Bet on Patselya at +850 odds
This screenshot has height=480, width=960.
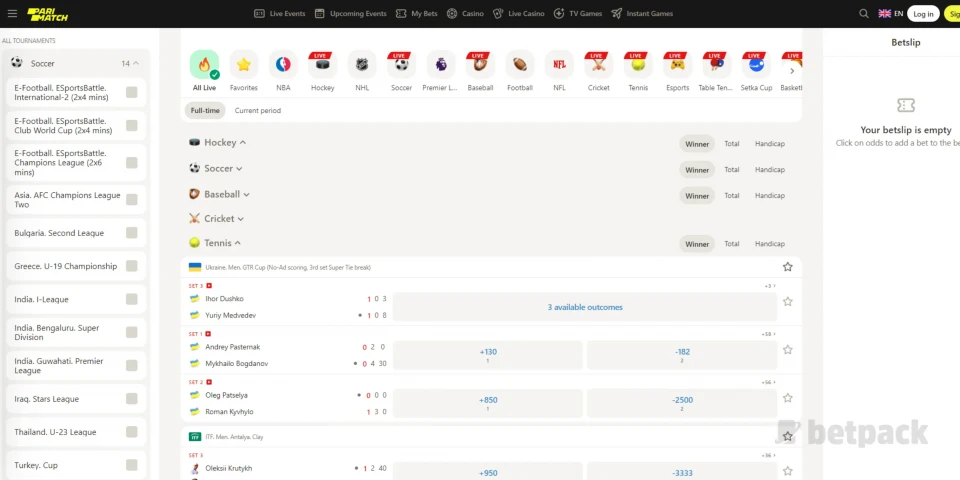(488, 403)
